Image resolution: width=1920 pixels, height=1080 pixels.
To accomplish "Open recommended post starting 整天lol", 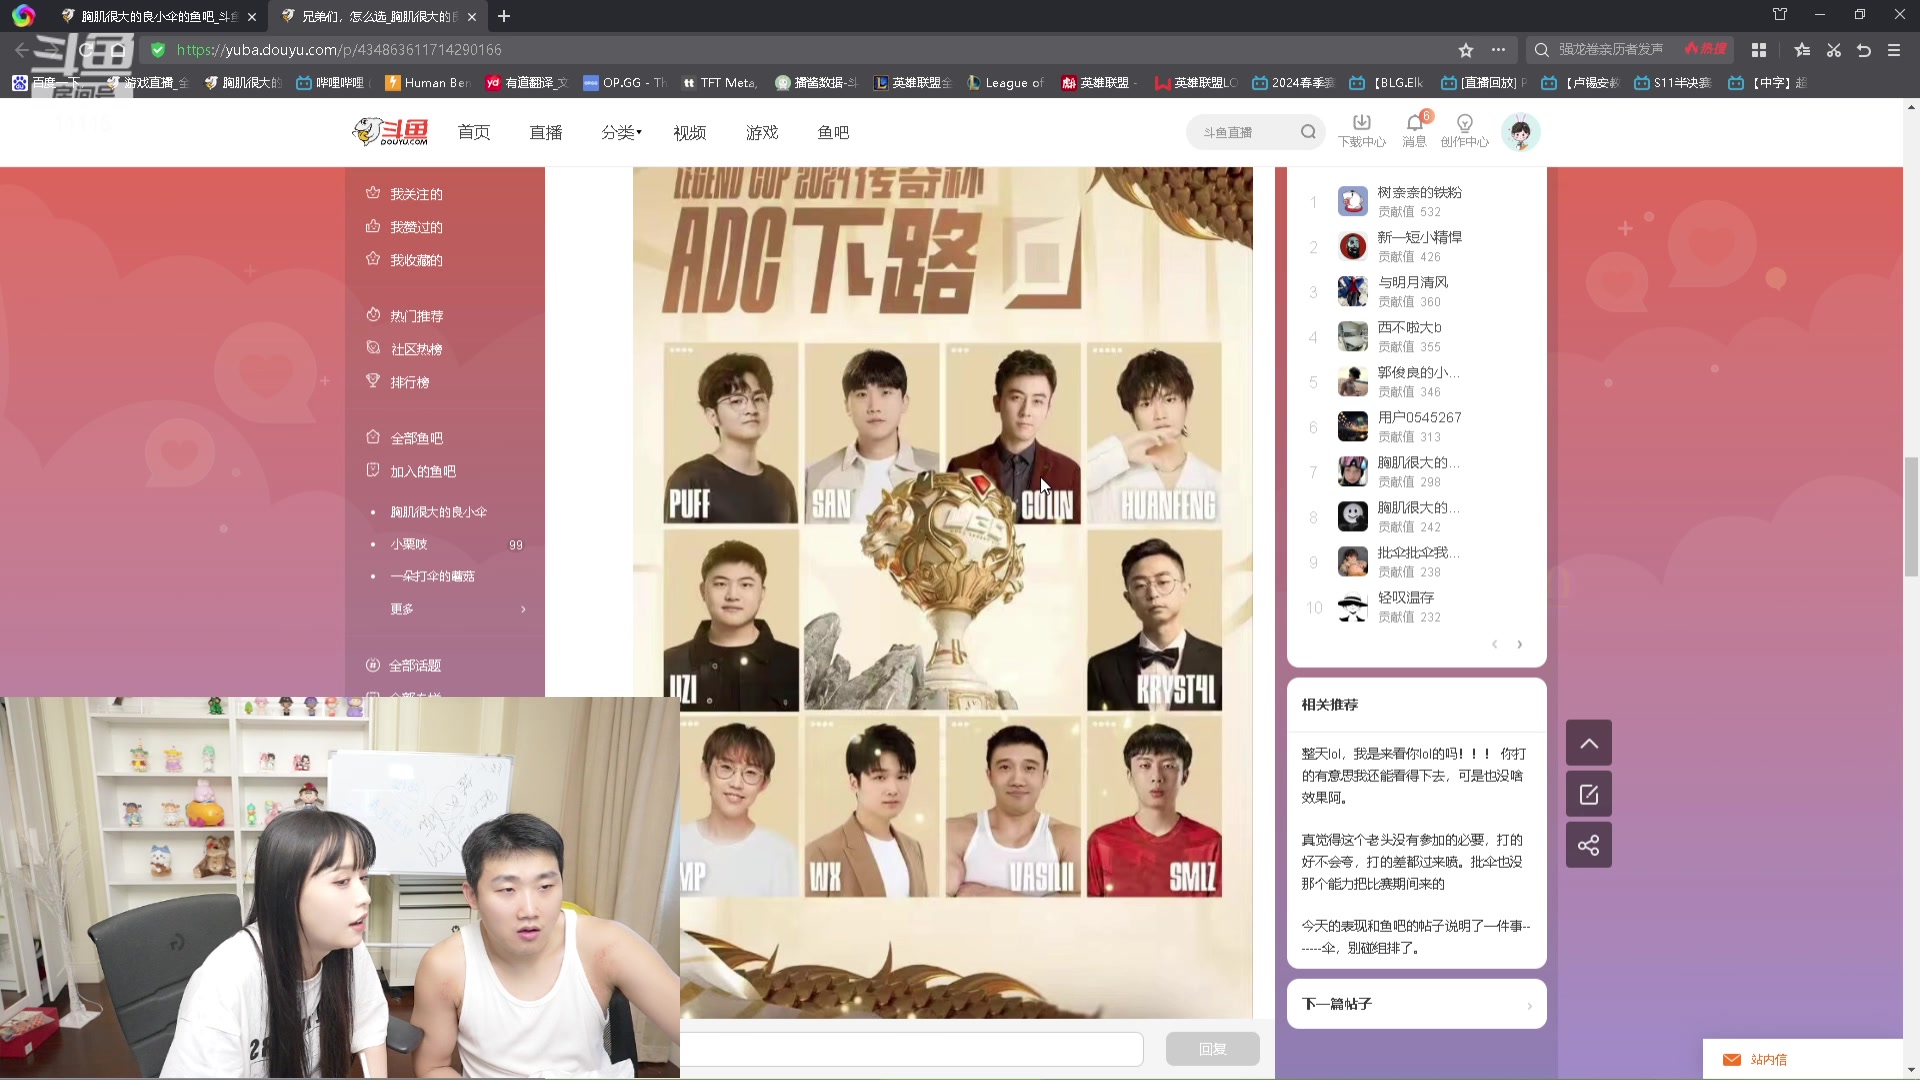I will pos(1415,776).
